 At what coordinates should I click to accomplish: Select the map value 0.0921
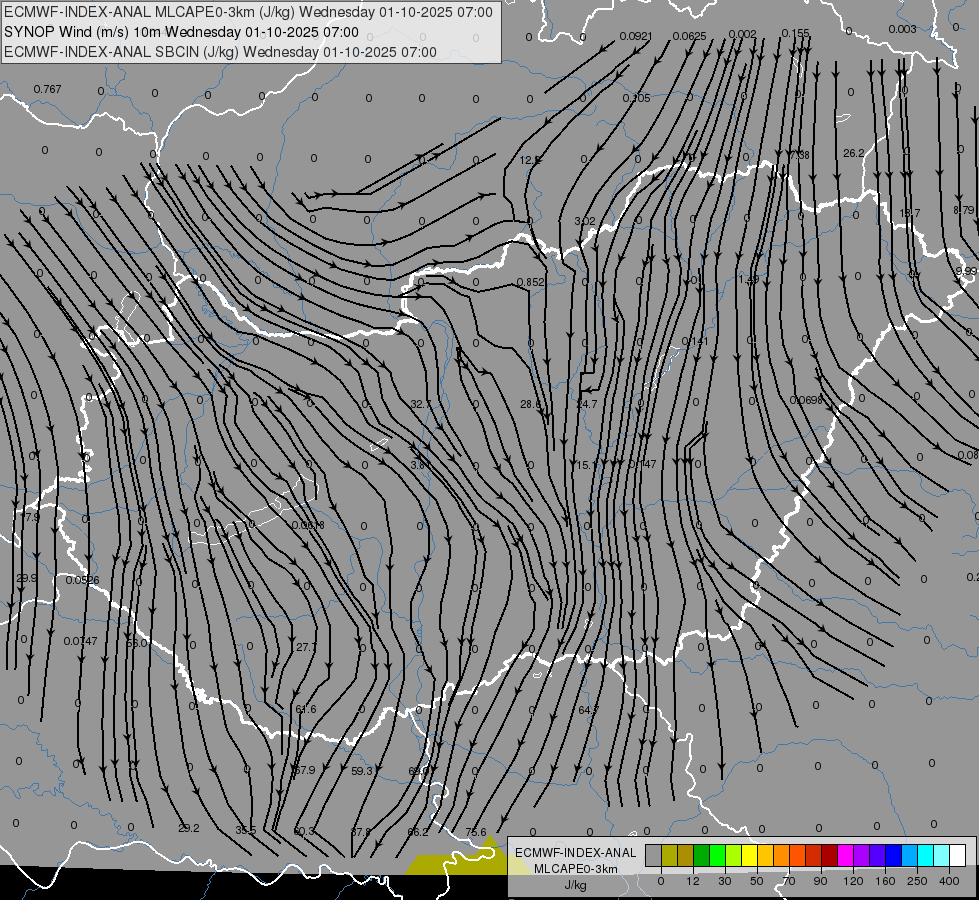pyautogui.click(x=636, y=36)
